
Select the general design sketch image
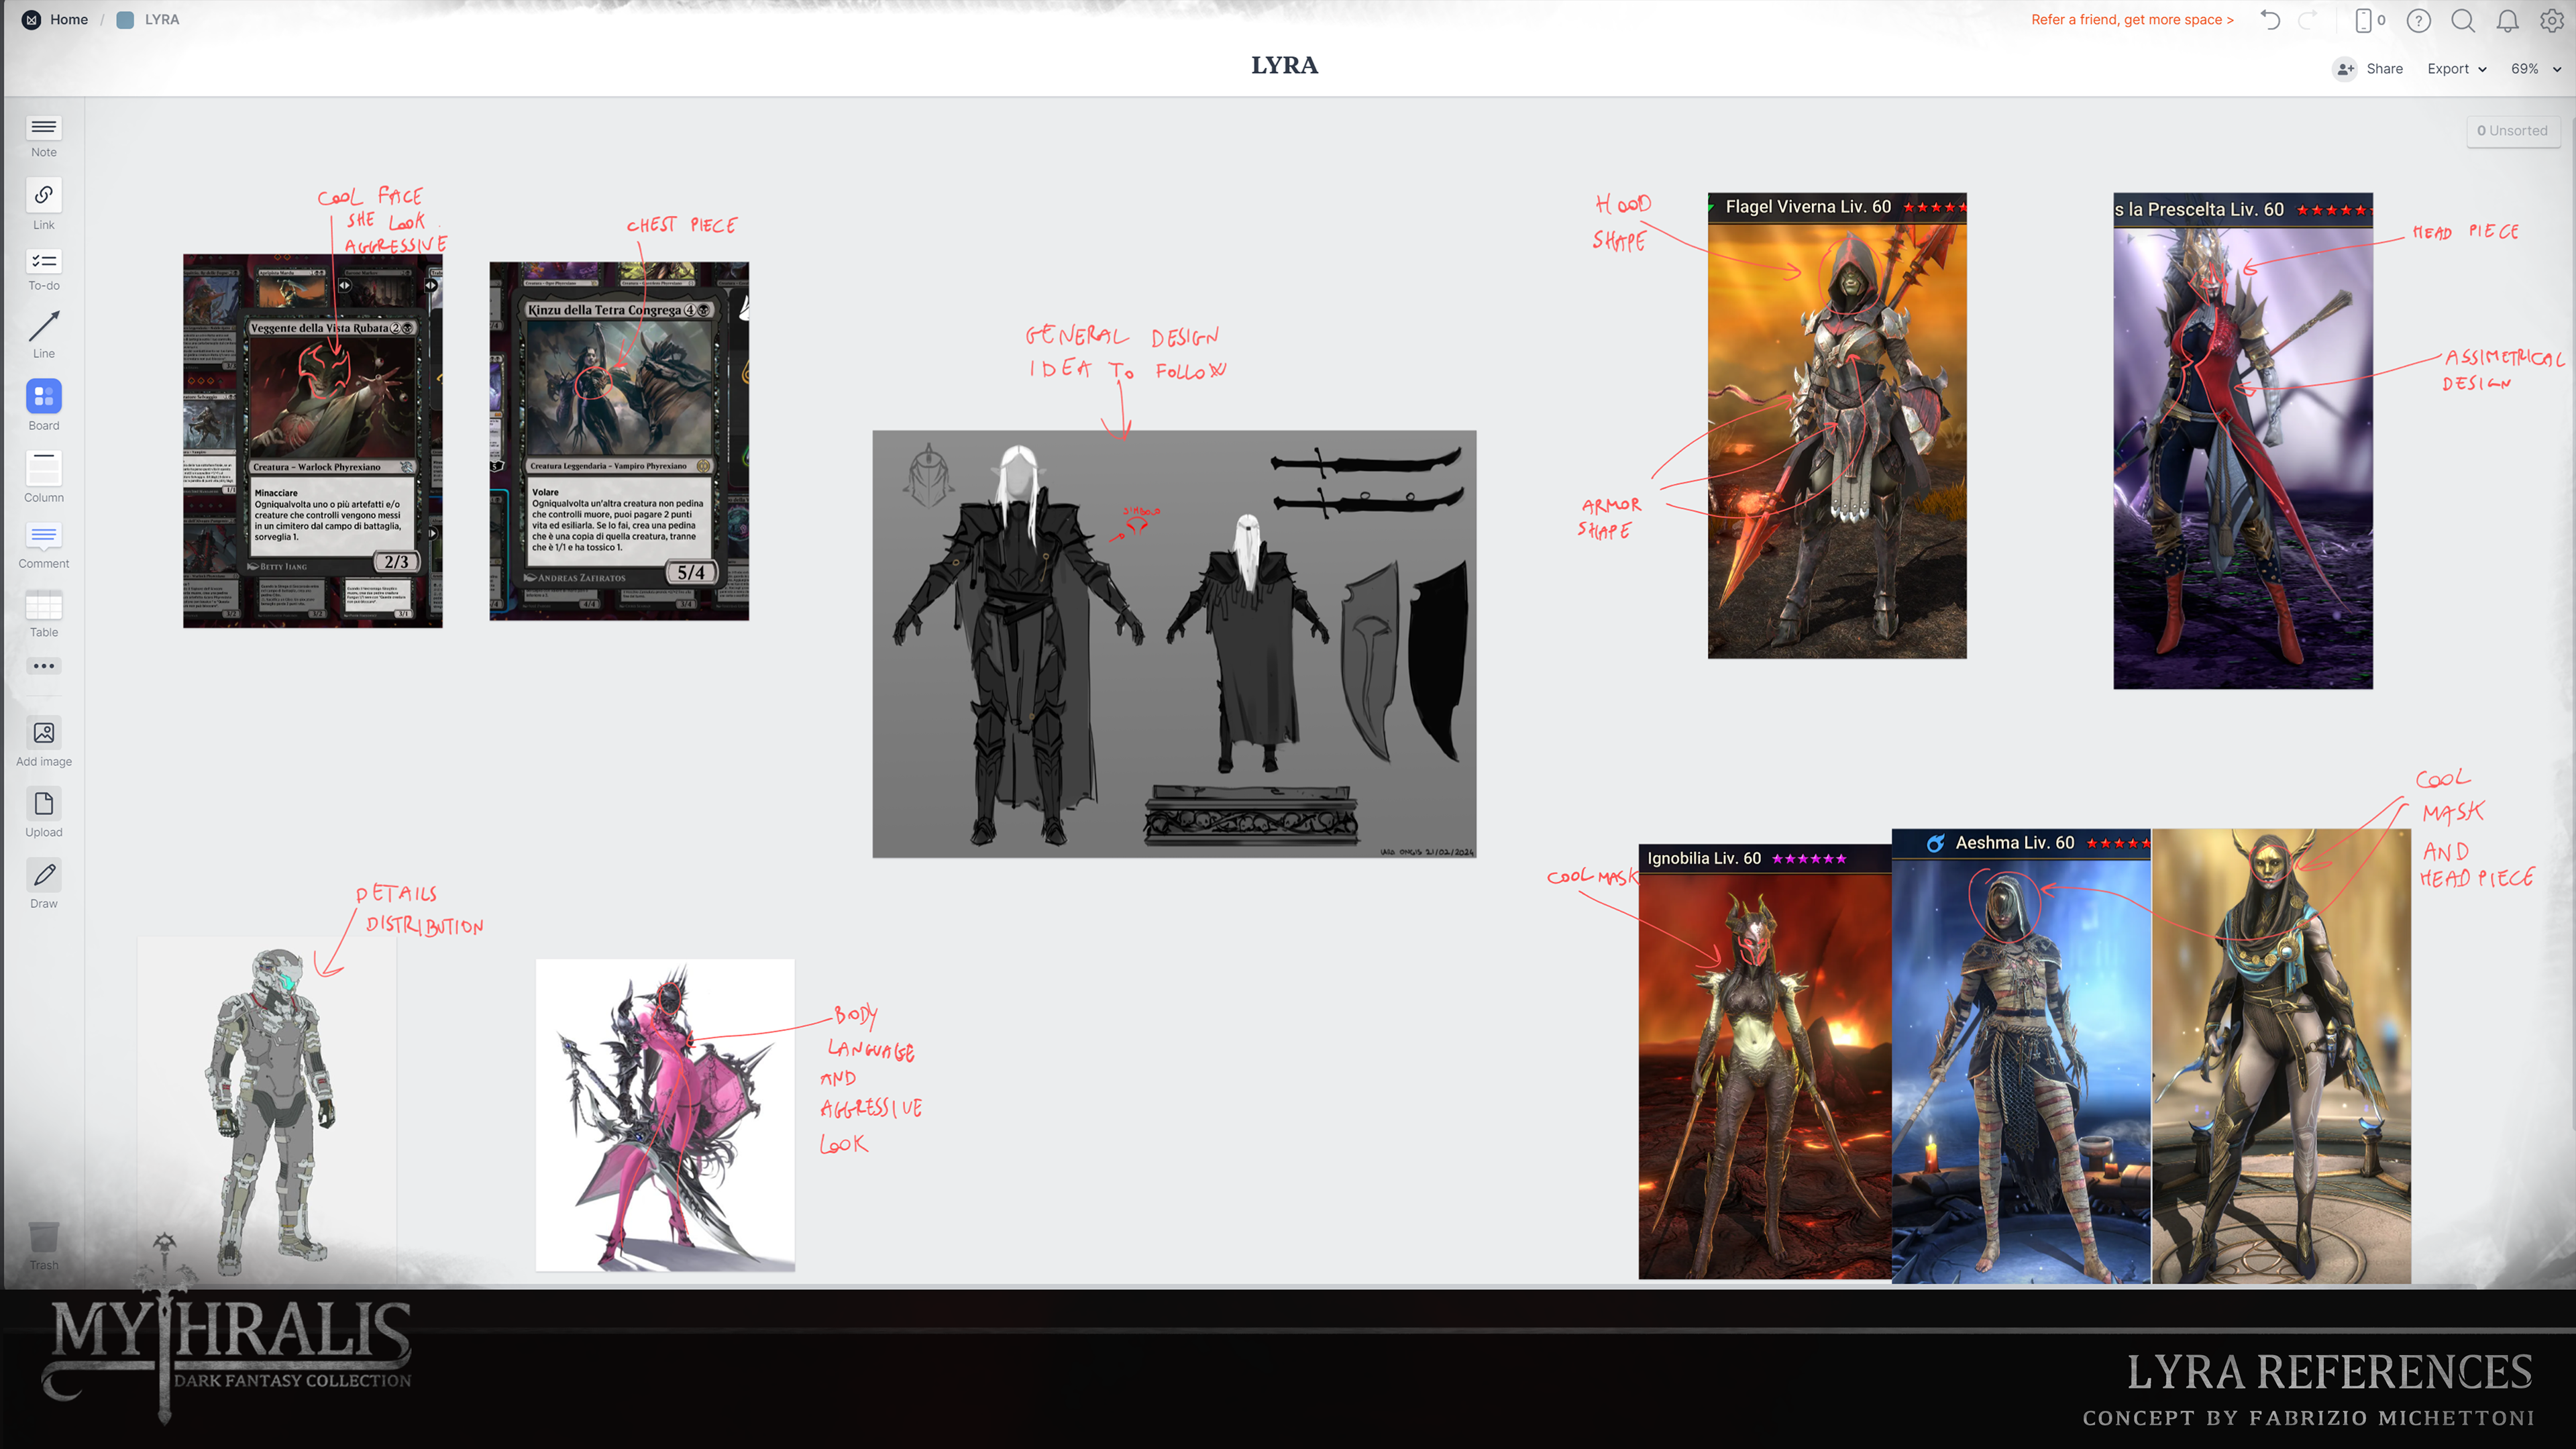pyautogui.click(x=1173, y=643)
